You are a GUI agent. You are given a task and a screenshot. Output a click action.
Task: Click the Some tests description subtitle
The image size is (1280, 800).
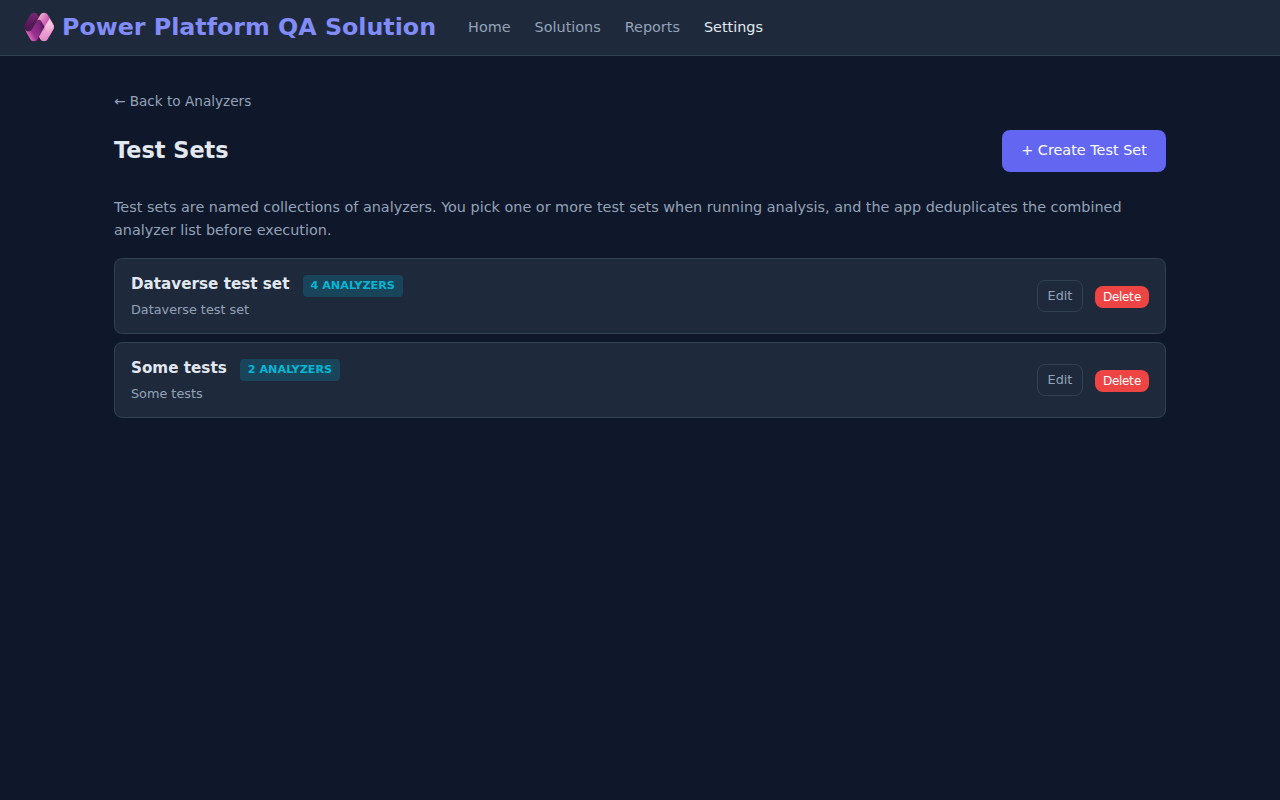(x=167, y=394)
